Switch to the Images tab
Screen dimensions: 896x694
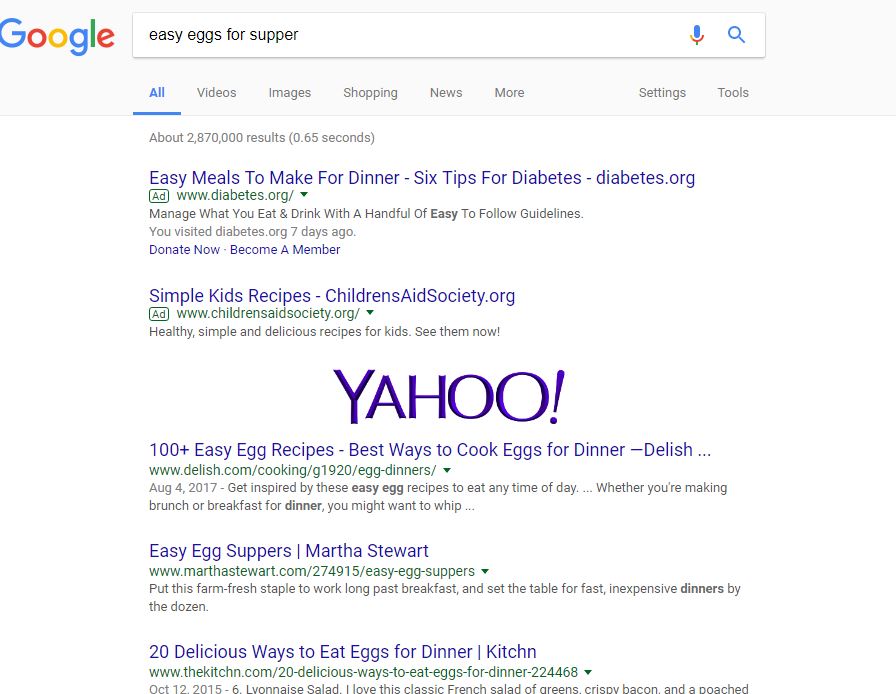290,93
